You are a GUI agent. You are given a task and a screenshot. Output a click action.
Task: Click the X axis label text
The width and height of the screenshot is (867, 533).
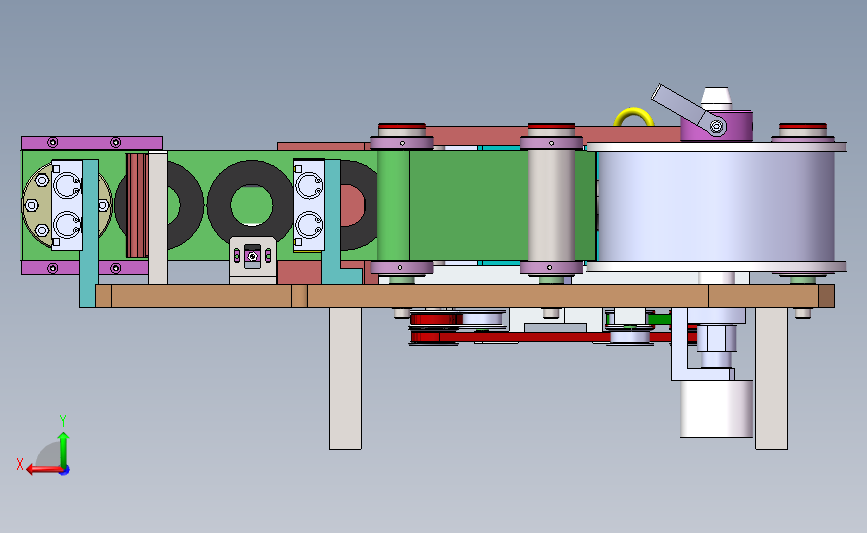tap(20, 464)
